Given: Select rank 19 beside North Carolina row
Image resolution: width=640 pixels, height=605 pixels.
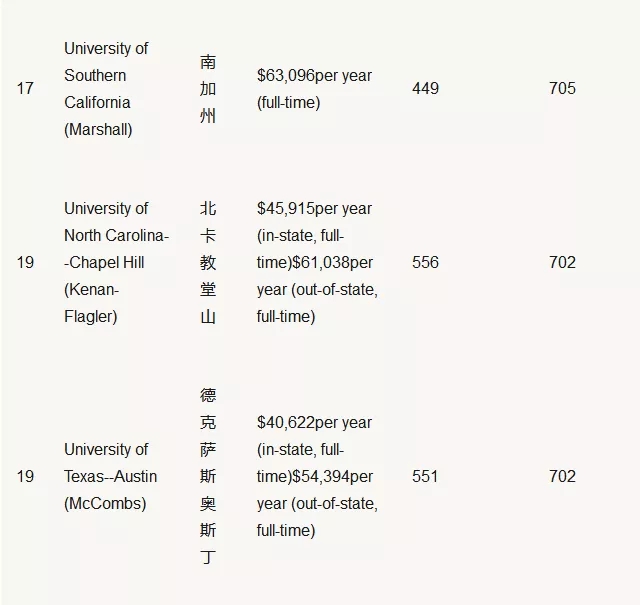Looking at the screenshot, I should point(25,262).
